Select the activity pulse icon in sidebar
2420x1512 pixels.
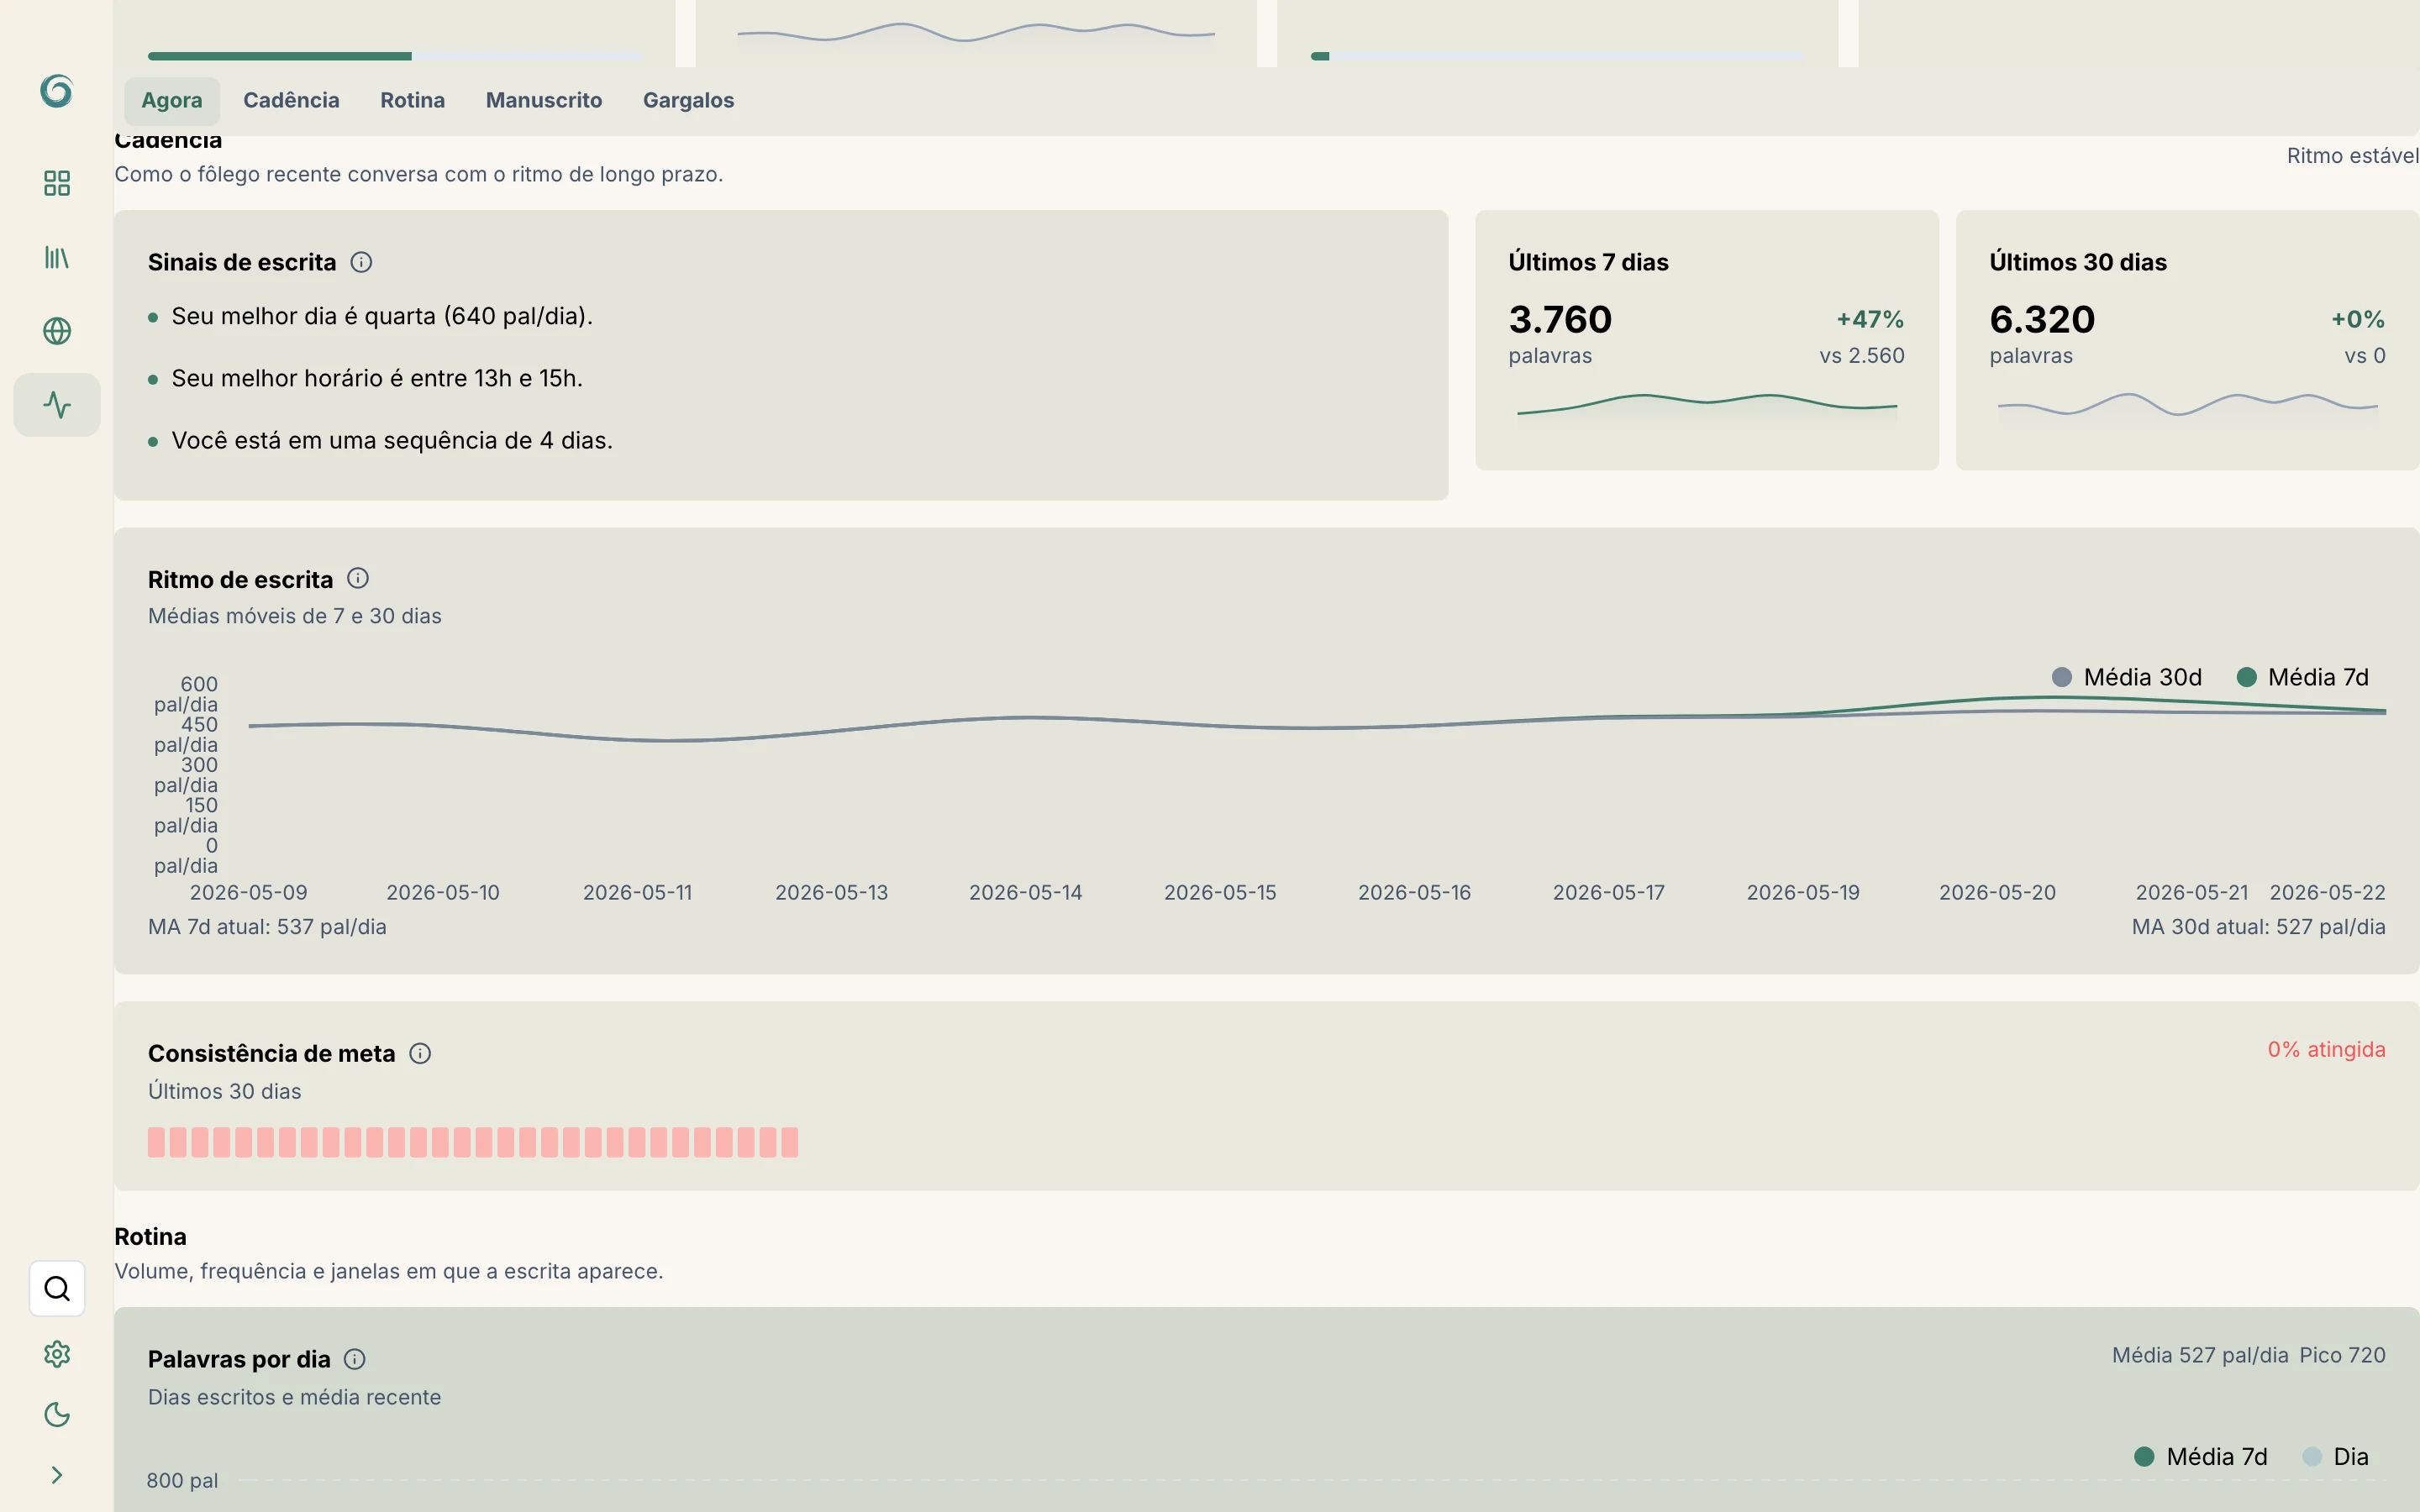pos(57,405)
